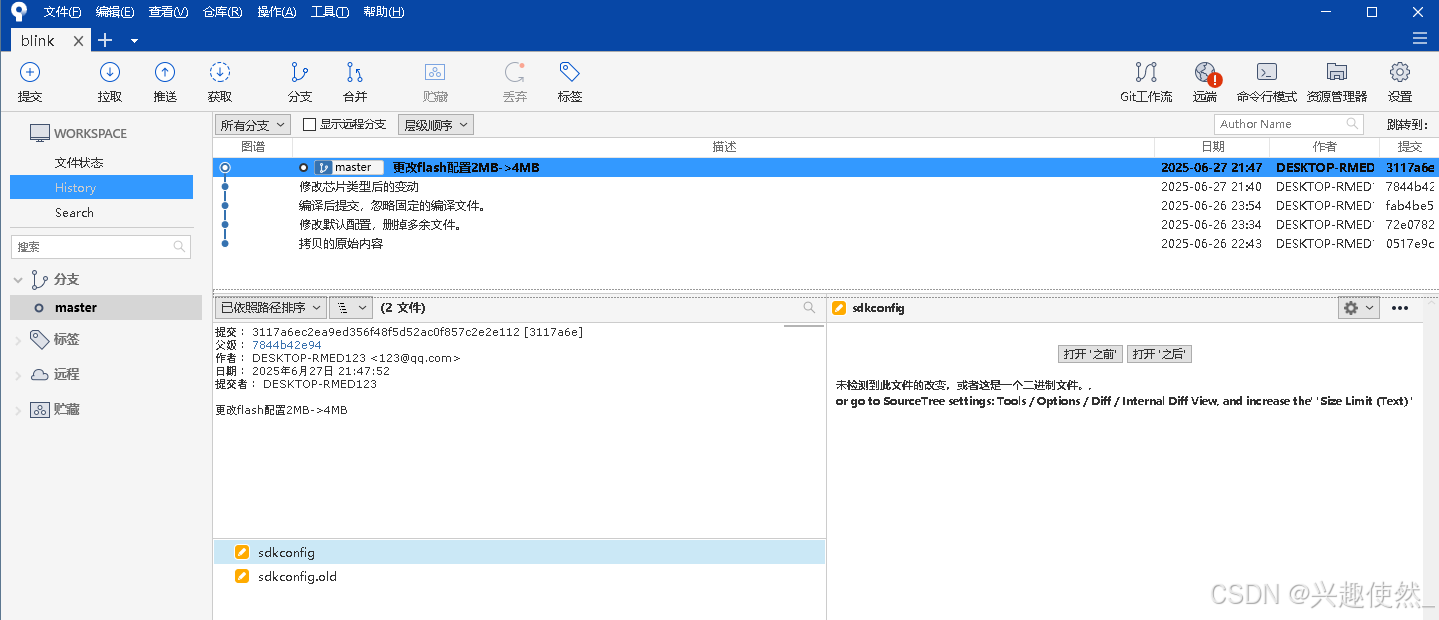Expand the 标签 section in sidebar
The image size is (1439, 620).
click(x=17, y=340)
